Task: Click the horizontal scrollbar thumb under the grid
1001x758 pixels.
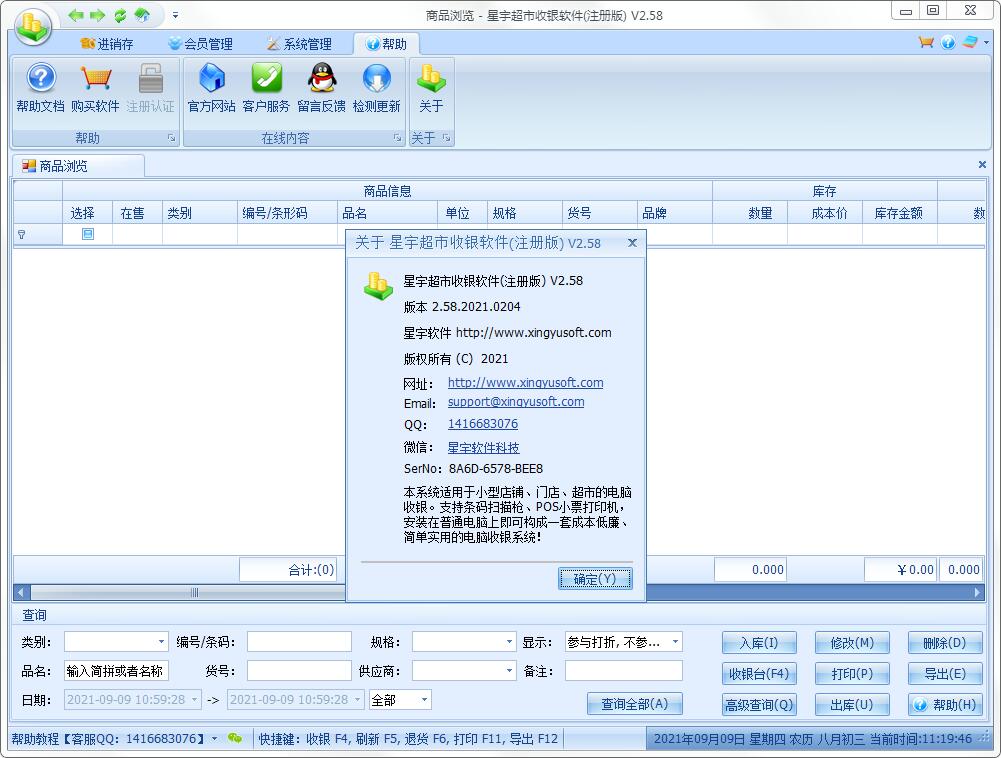Action: pyautogui.click(x=194, y=592)
